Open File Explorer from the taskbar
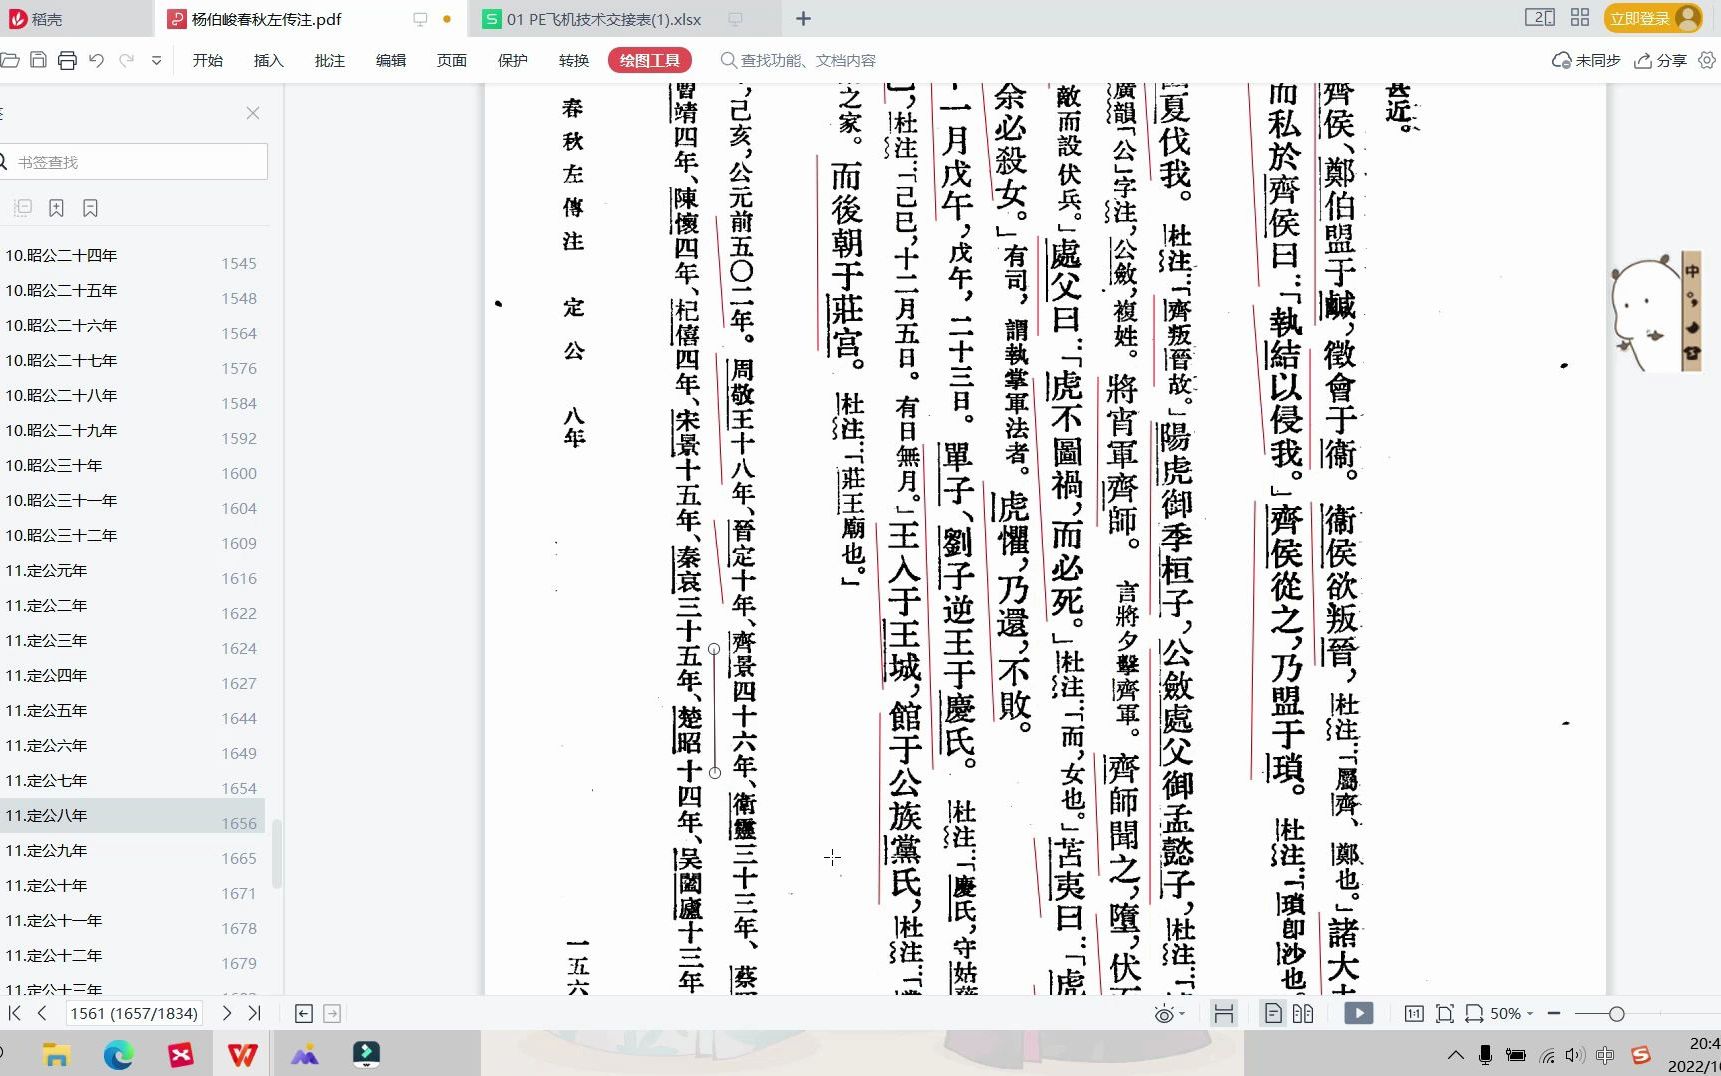Viewport: 1721px width, 1076px height. (56, 1054)
